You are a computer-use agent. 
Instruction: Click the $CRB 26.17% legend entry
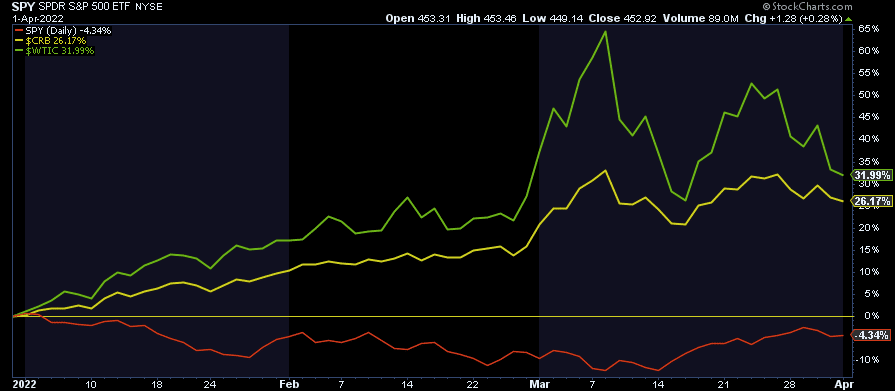[x=51, y=41]
